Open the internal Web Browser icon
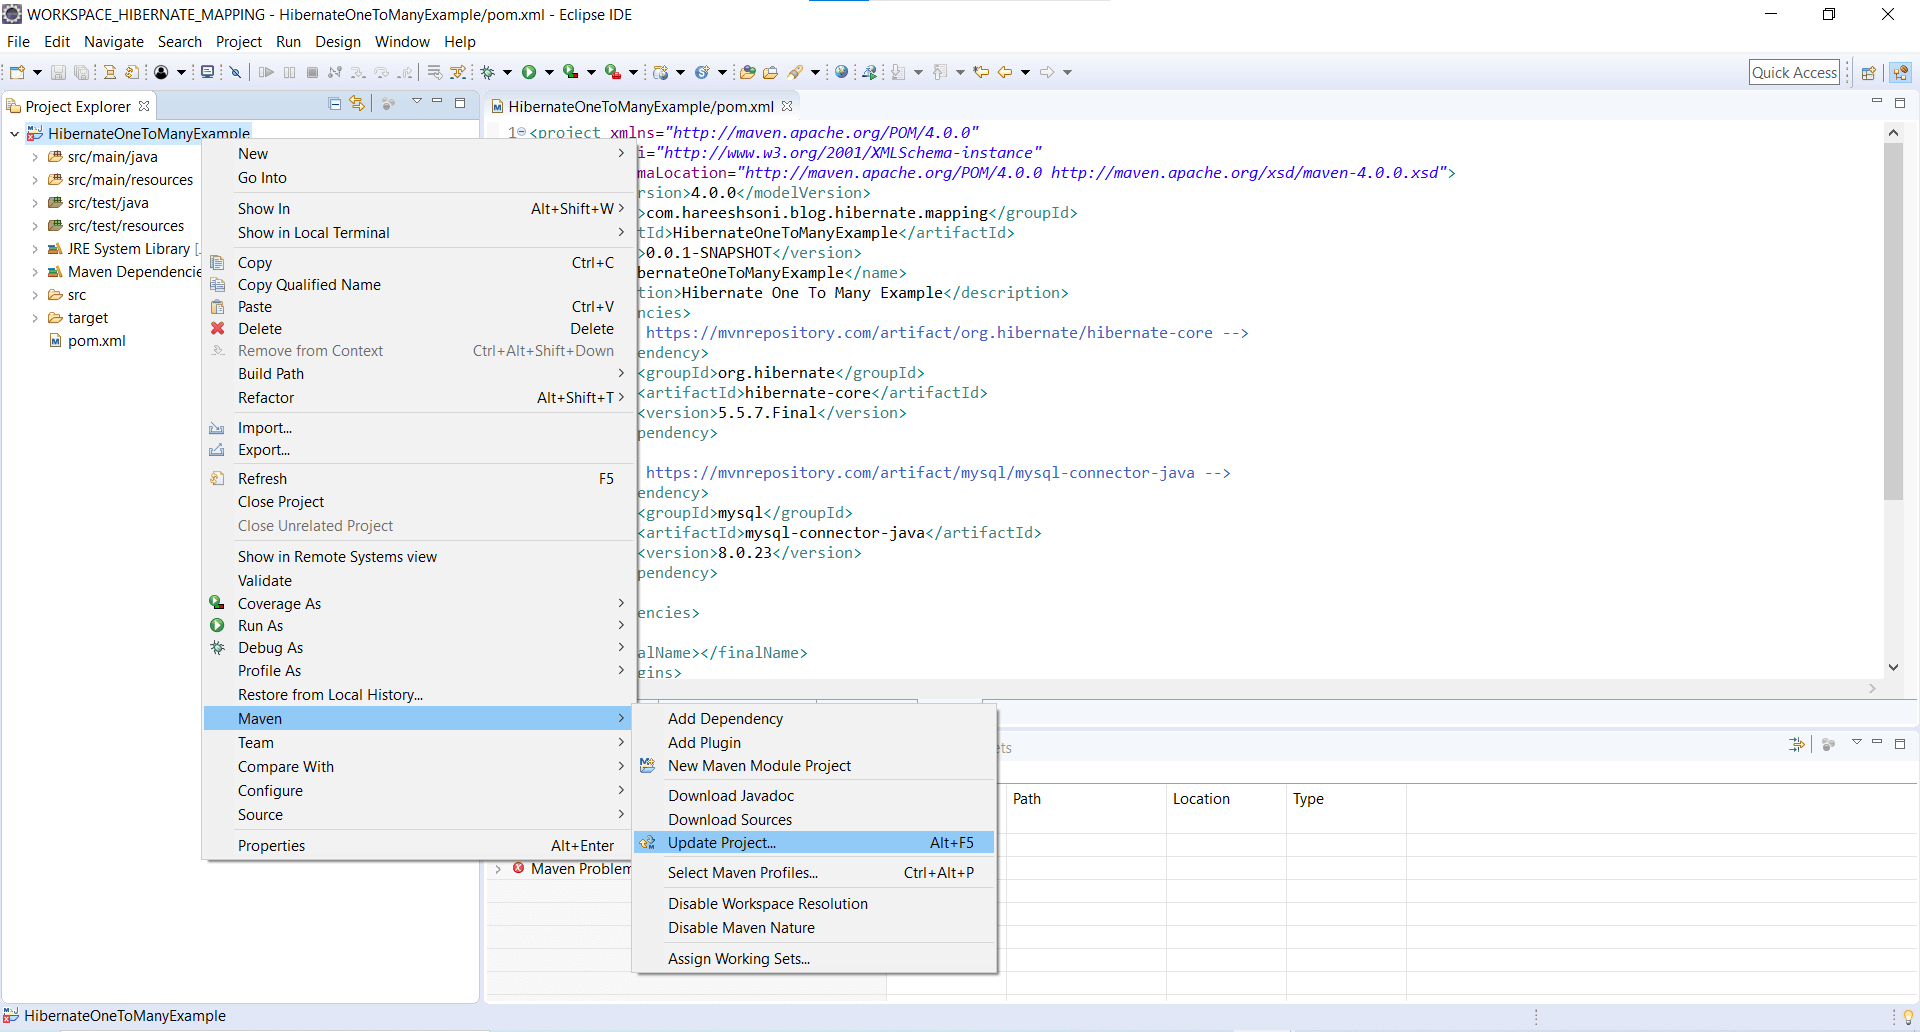 843,71
